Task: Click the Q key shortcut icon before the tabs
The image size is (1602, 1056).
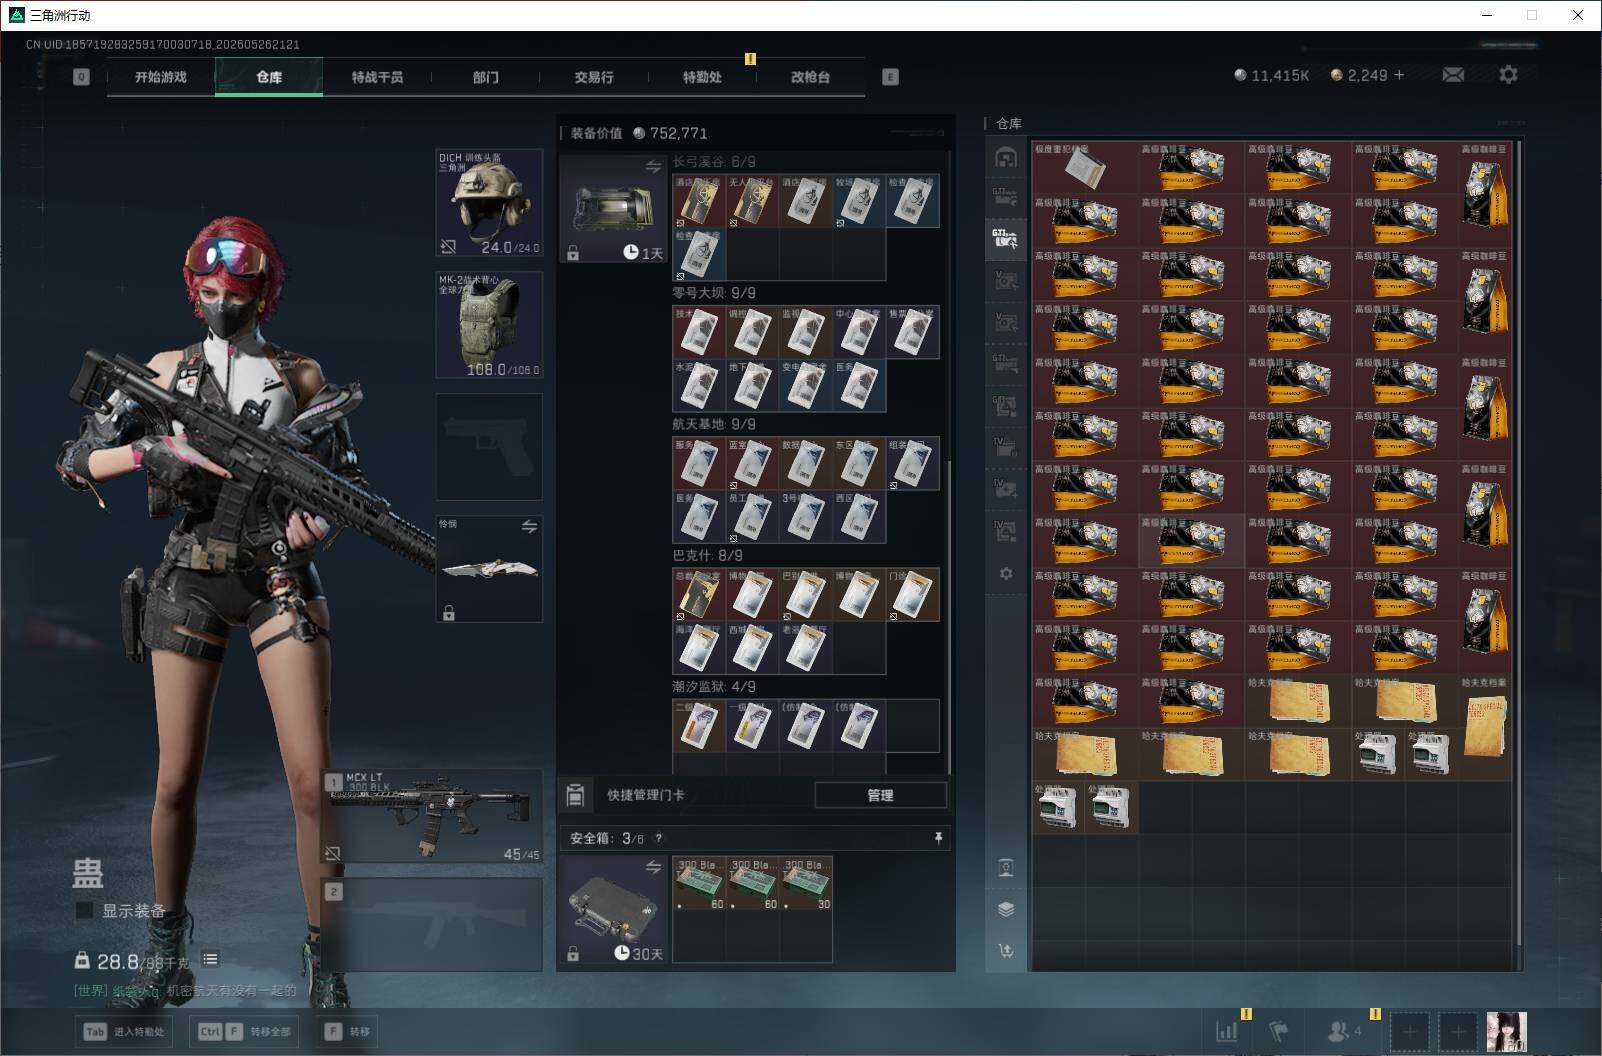Action: 81,77
